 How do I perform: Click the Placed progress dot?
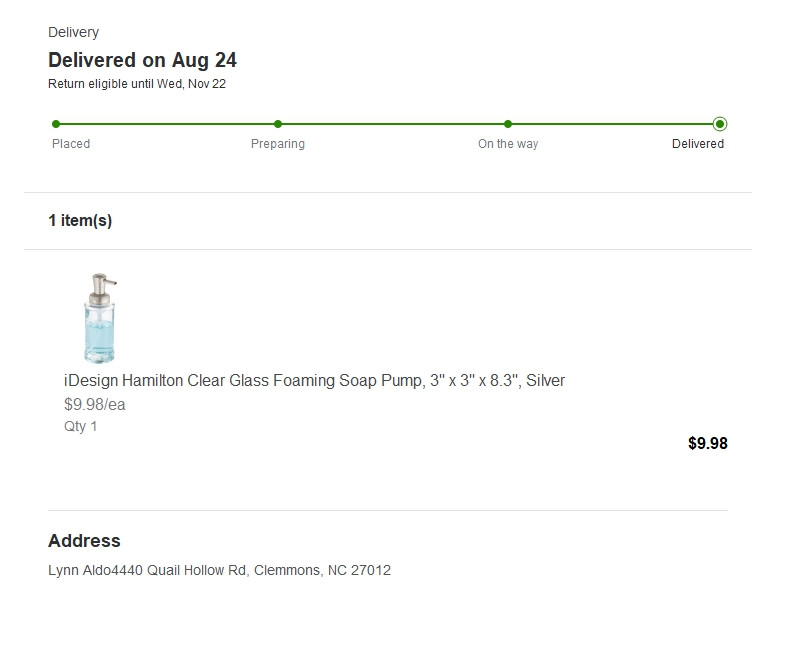(x=56, y=124)
